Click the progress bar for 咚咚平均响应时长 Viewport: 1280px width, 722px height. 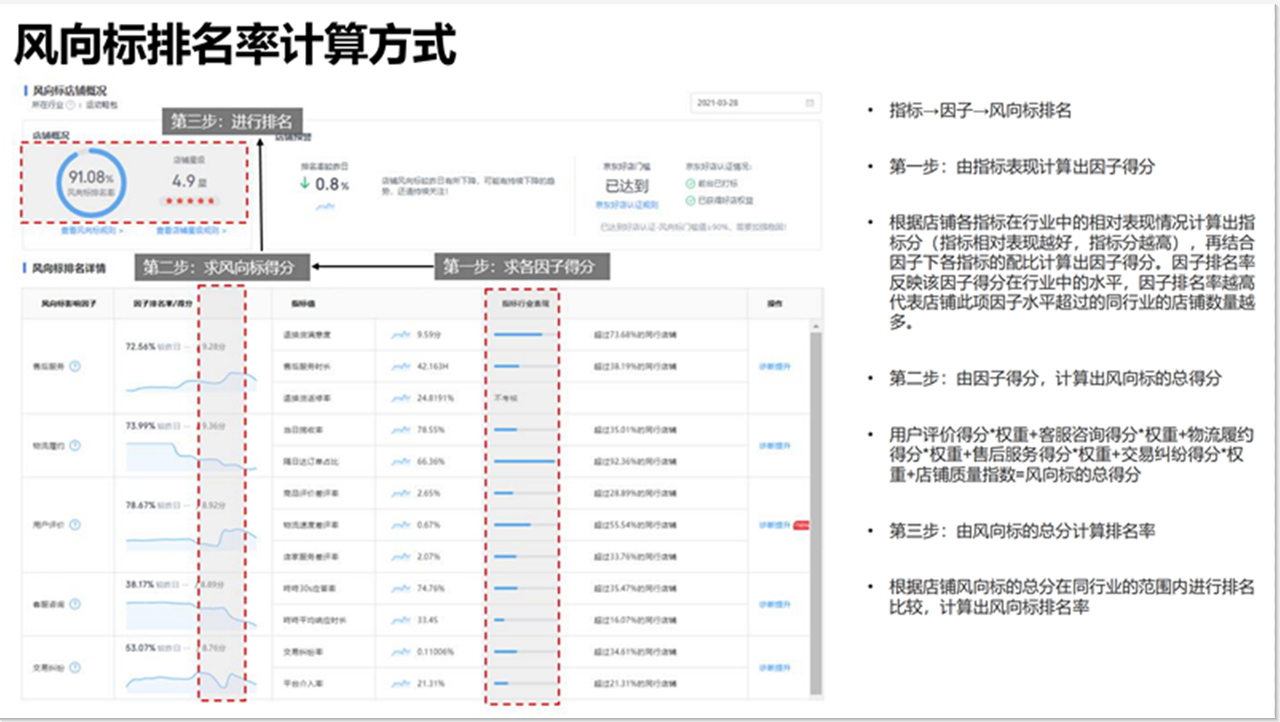526,619
